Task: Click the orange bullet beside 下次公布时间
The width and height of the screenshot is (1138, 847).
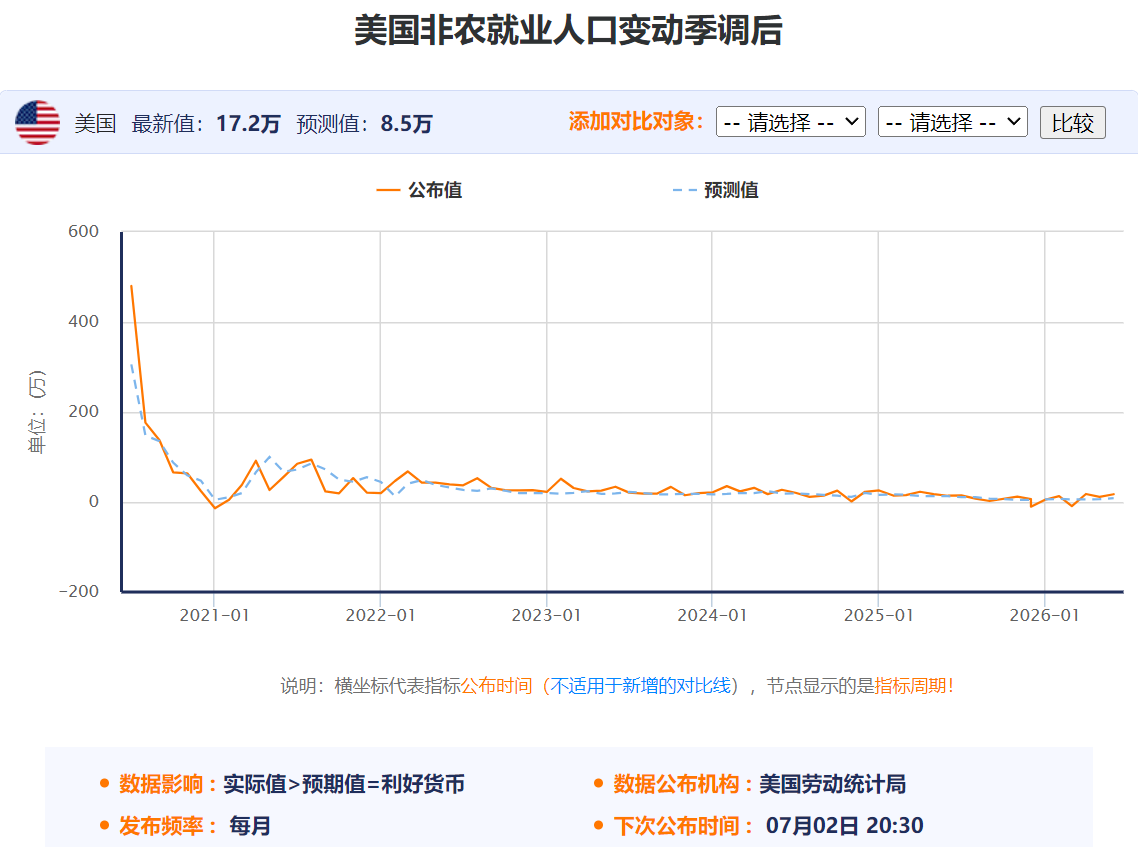Action: click(x=599, y=825)
